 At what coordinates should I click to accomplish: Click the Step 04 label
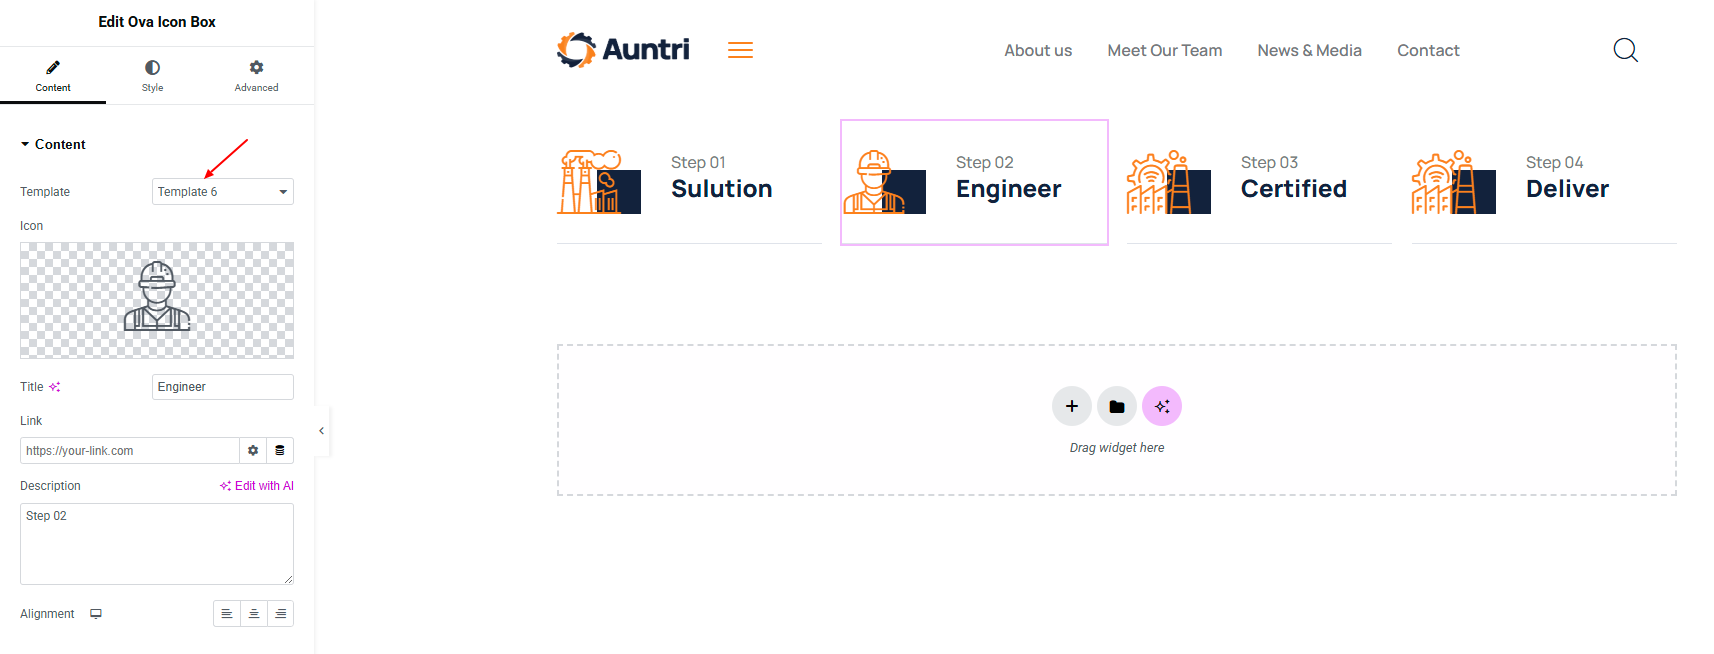point(1554,162)
